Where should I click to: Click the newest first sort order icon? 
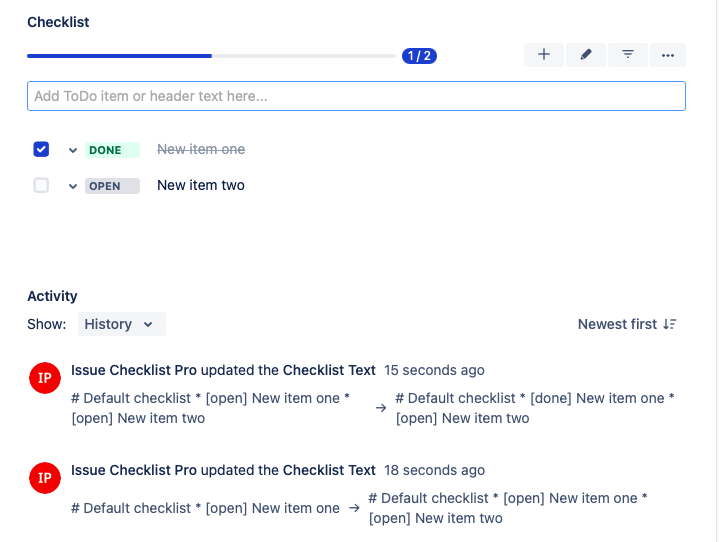(x=670, y=324)
